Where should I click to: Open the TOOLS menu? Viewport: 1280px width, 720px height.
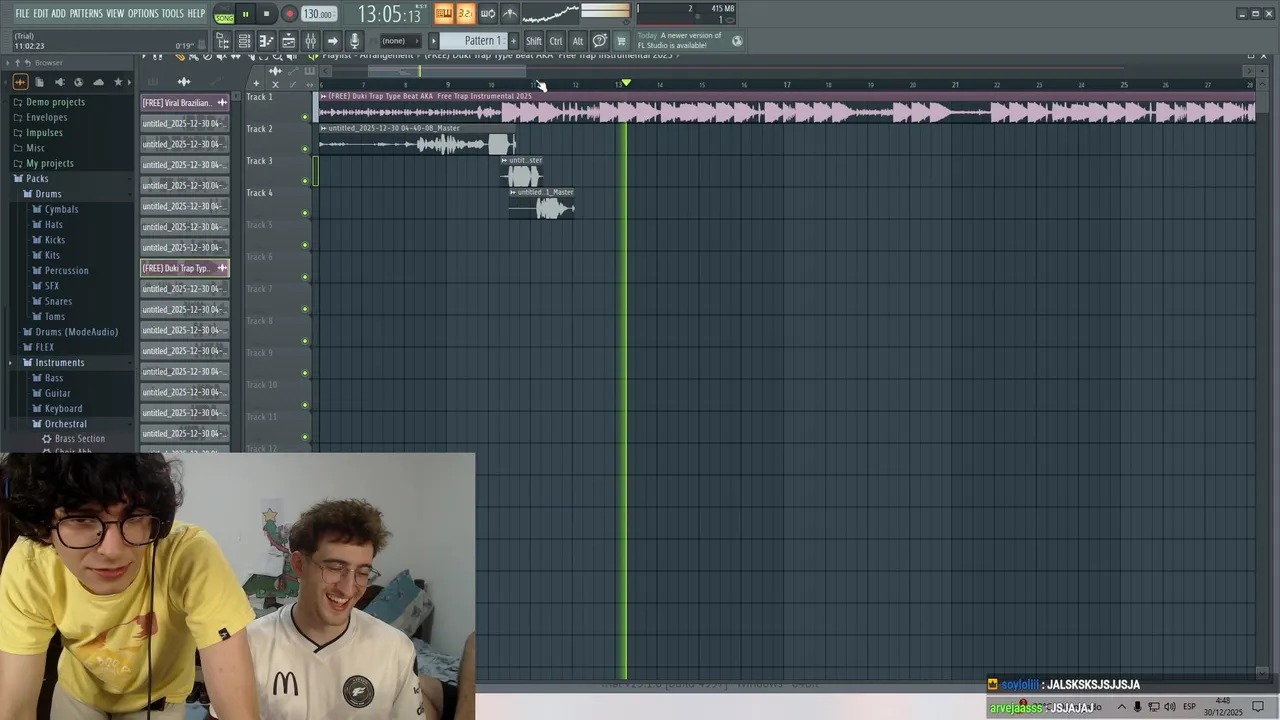(173, 13)
